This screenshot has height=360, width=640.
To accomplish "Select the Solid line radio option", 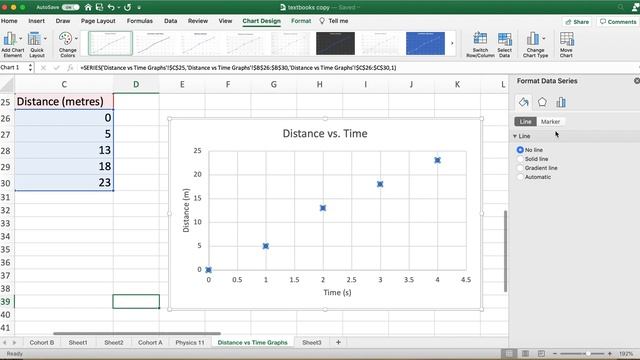I will 520,159.
